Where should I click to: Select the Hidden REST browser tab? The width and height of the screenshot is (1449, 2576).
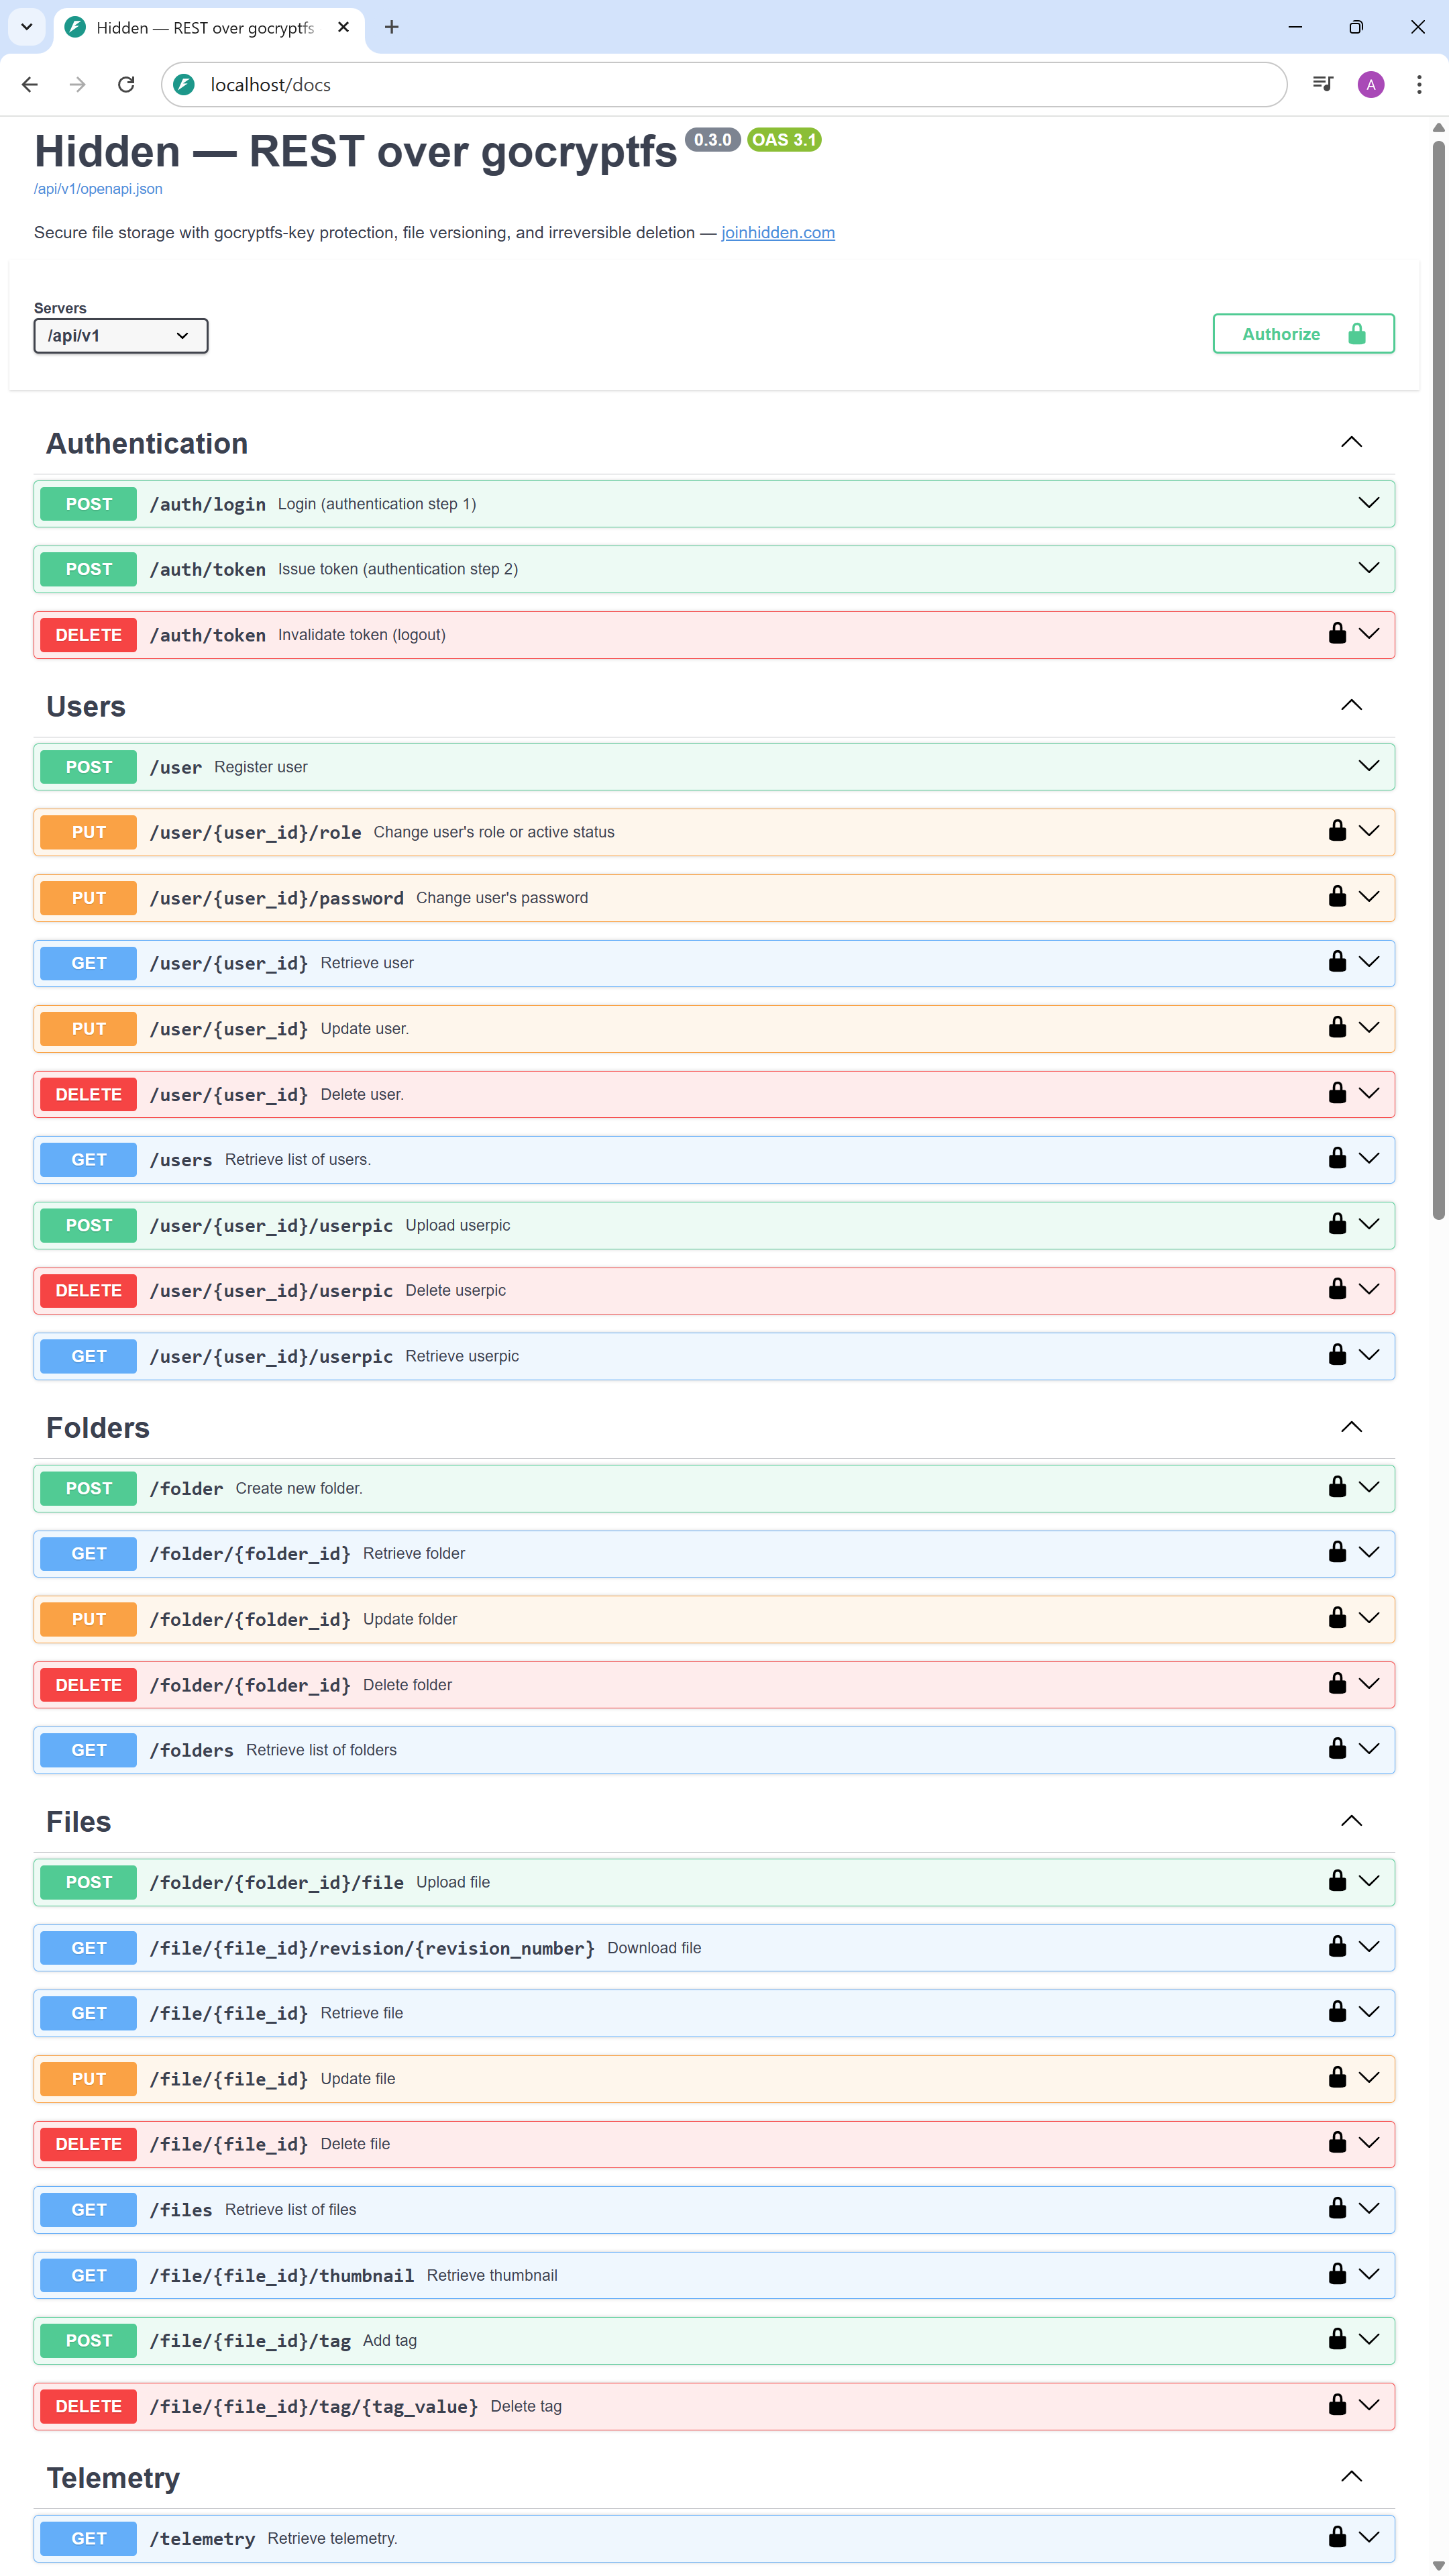point(205,28)
